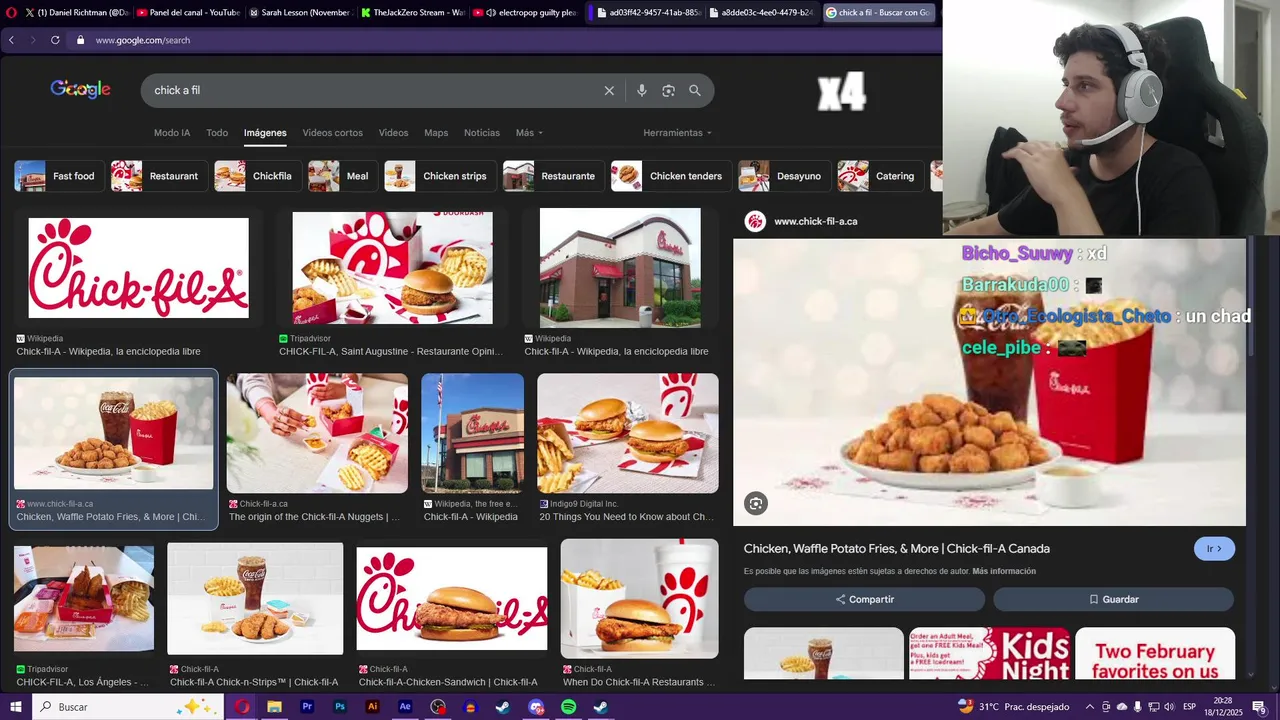
Task: Expand the Más dropdown
Action: pos(529,133)
